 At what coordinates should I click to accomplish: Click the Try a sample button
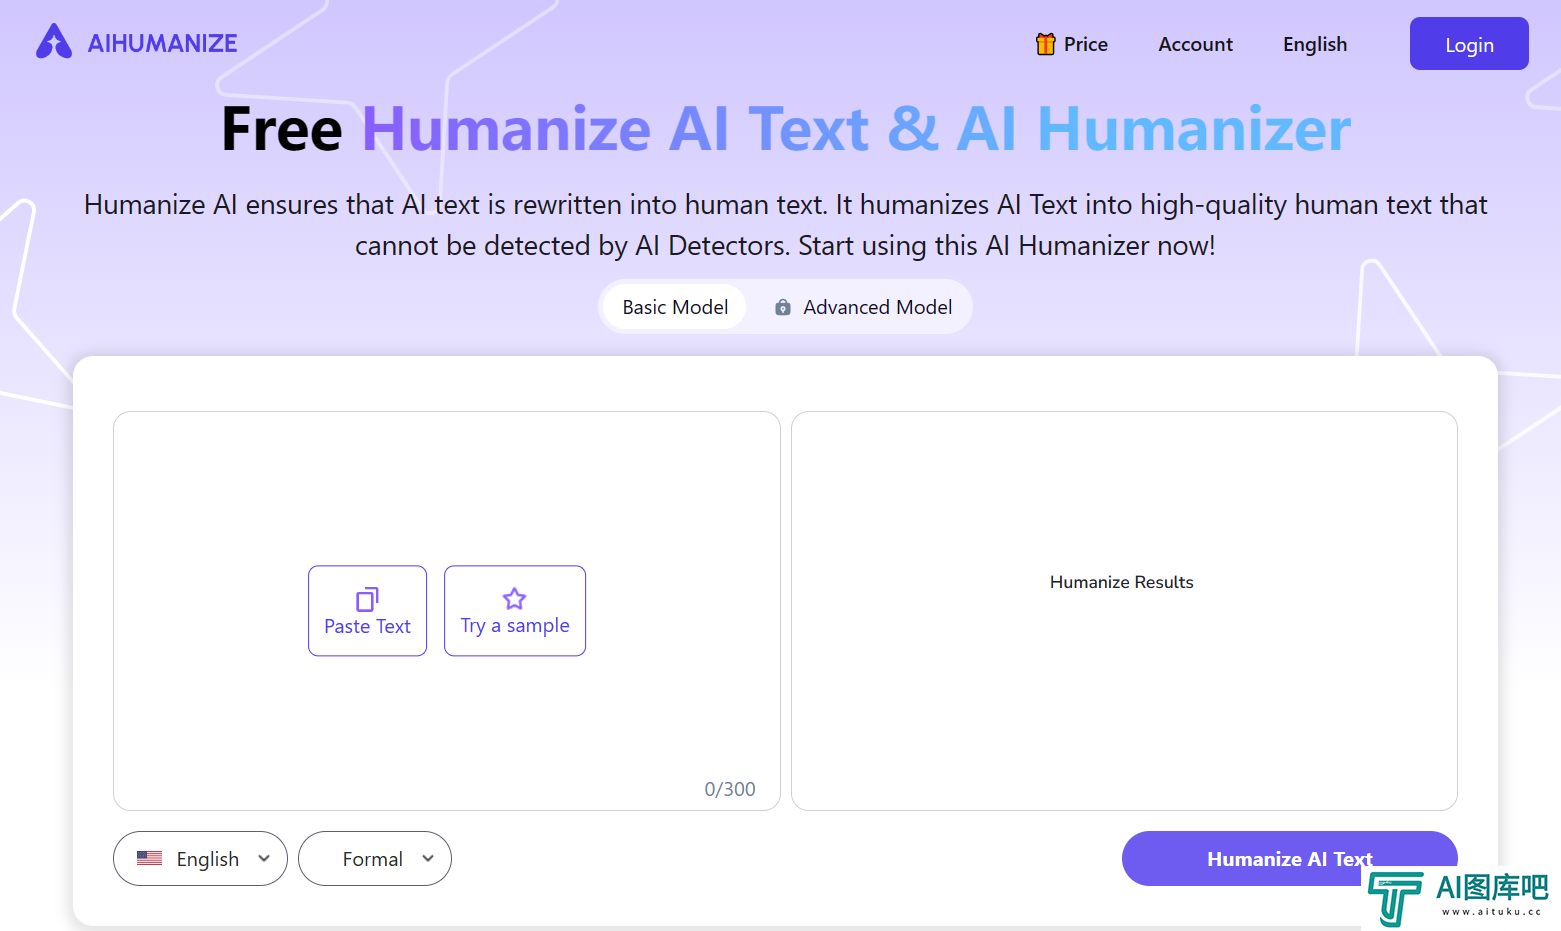515,611
